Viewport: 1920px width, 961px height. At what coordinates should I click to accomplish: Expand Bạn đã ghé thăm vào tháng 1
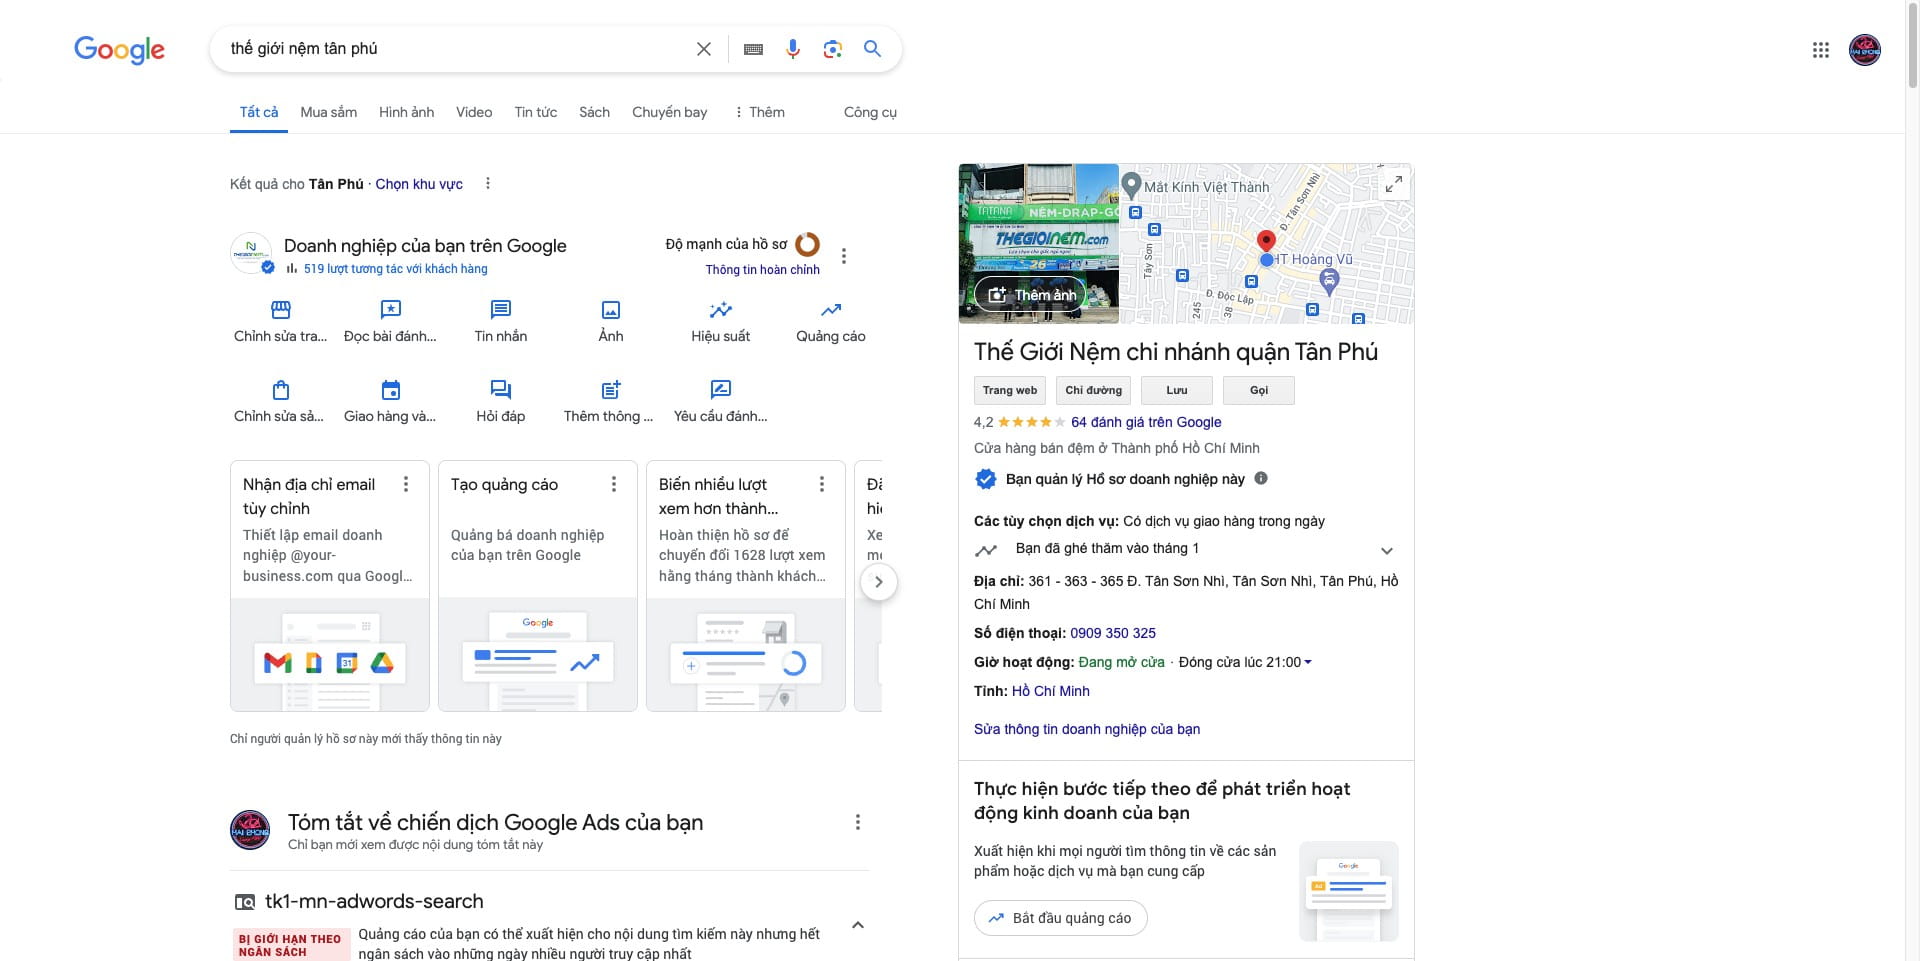[x=1387, y=551]
